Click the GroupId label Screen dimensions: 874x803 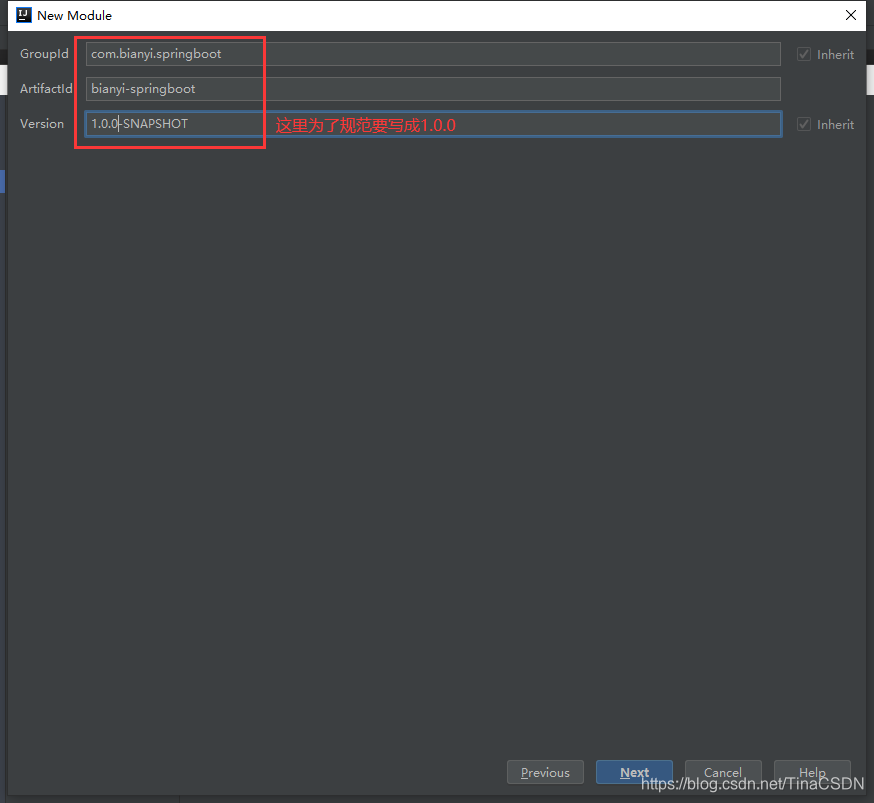[45, 54]
